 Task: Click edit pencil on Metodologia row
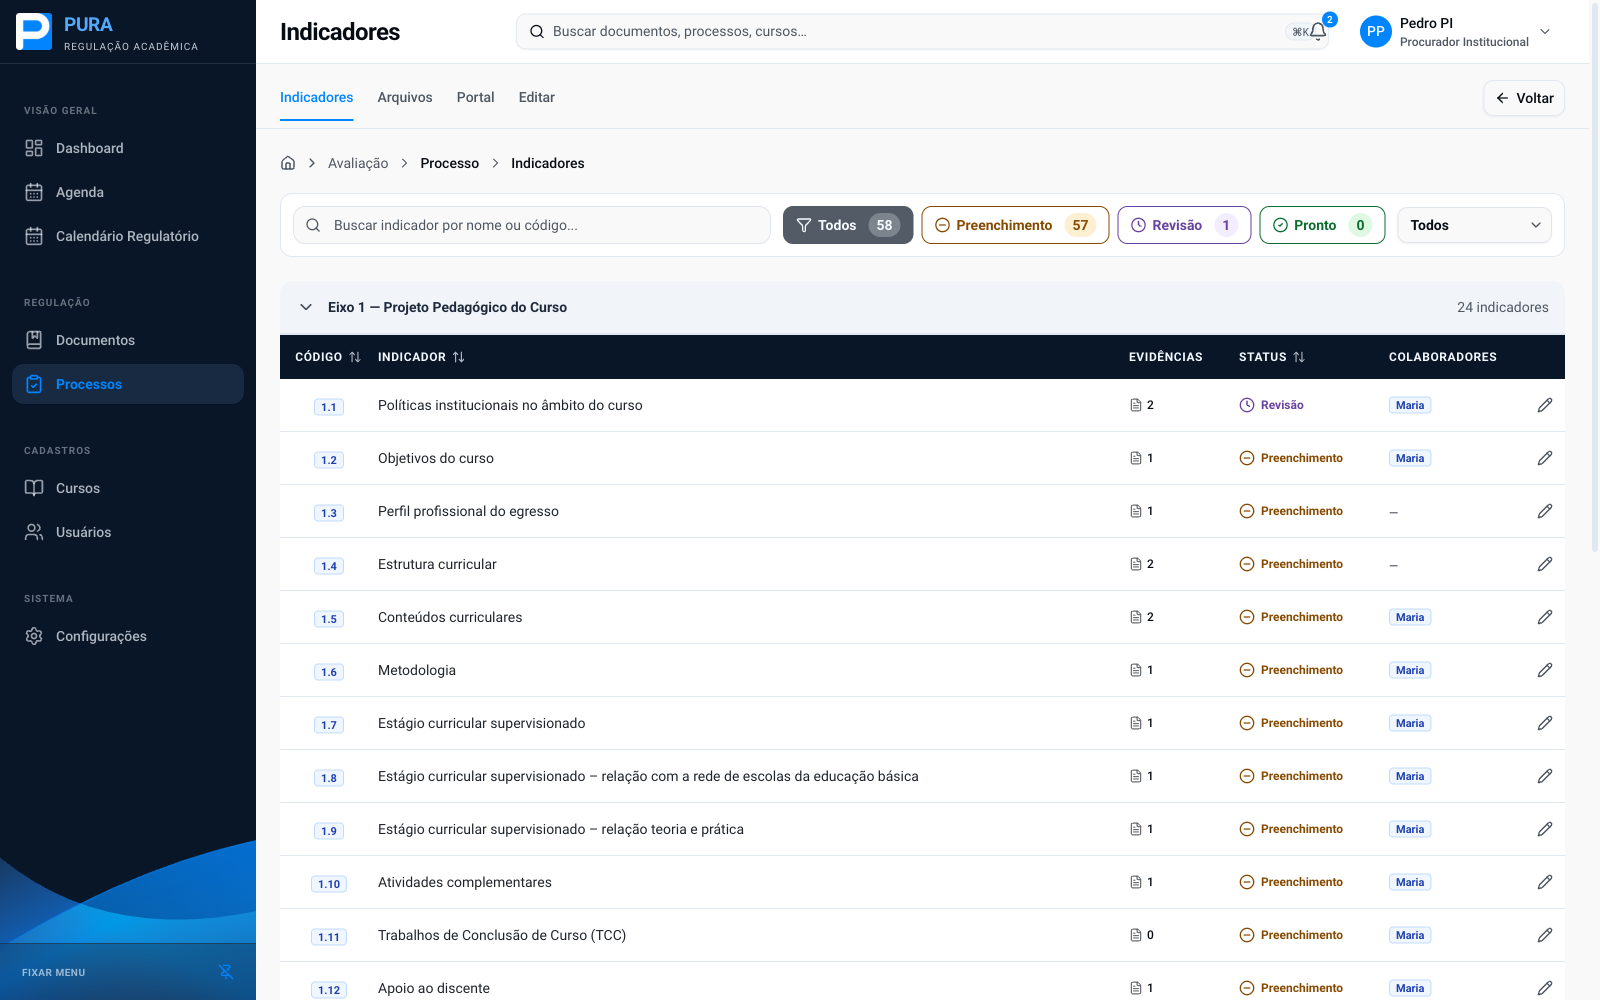point(1545,670)
